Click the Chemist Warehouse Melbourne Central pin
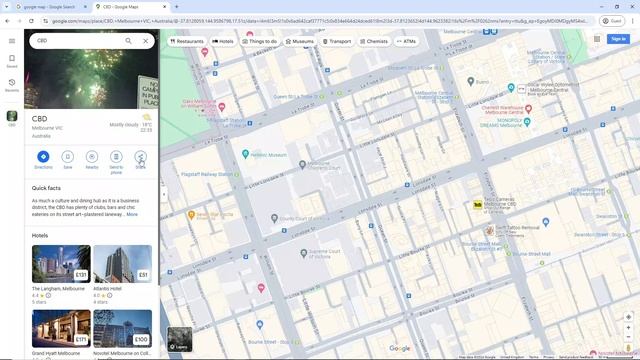The image size is (640, 360). [x=528, y=109]
